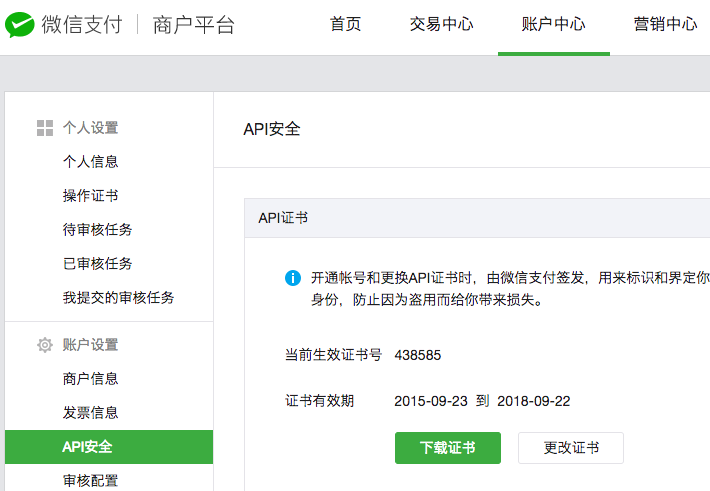Open 待审核任务 sidebar item
The image size is (710, 491).
(97, 230)
